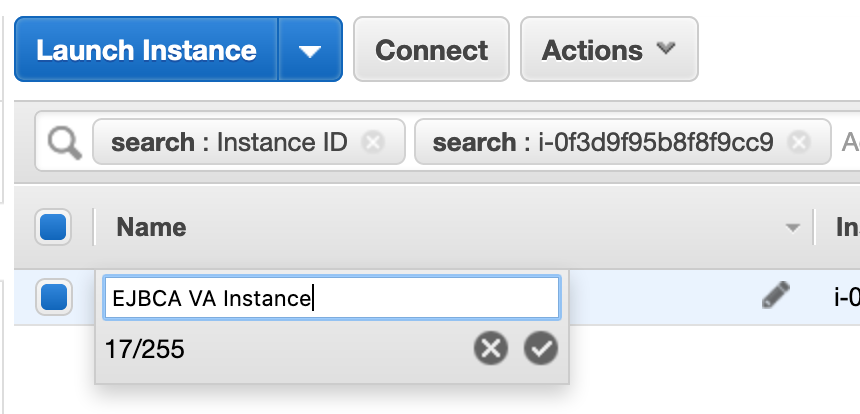This screenshot has width=860, height=414.
Task: Select the search : i-0f3d9f95b8f8f9cc9 filter chip
Action: [x=602, y=143]
